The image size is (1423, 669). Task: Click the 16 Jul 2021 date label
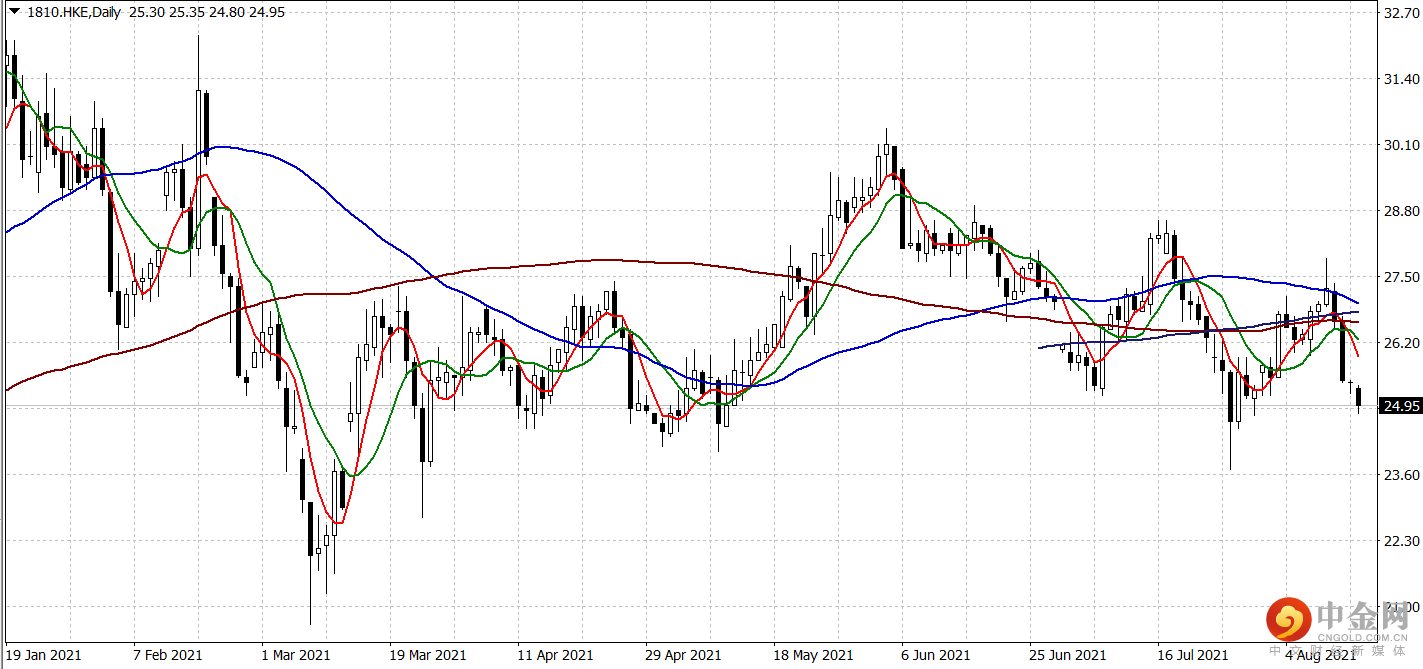pyautogui.click(x=1193, y=655)
